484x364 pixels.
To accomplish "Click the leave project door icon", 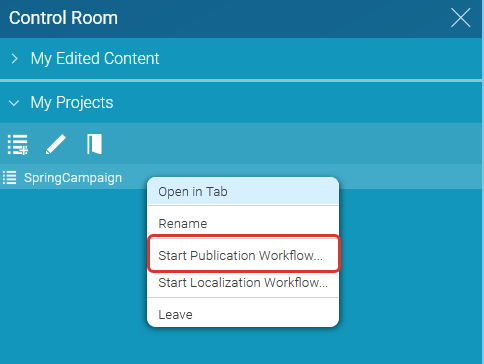I will tap(94, 144).
